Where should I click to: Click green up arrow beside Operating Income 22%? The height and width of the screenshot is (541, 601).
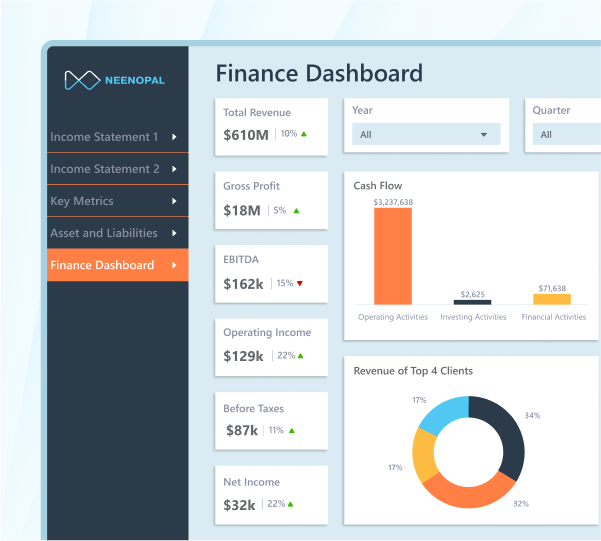pos(300,356)
